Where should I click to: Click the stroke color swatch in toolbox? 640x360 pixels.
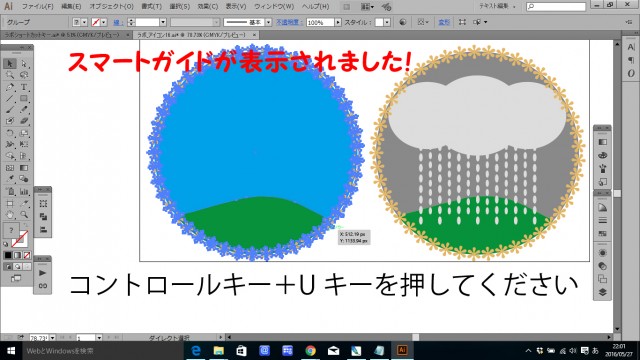(x=20, y=240)
